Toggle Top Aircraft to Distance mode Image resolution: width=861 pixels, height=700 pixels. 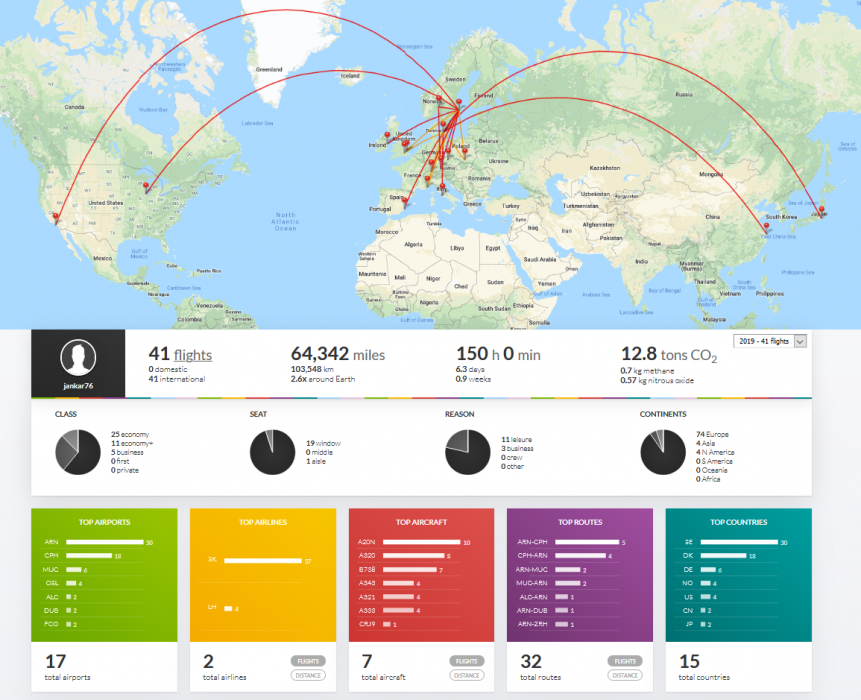[x=466, y=675]
